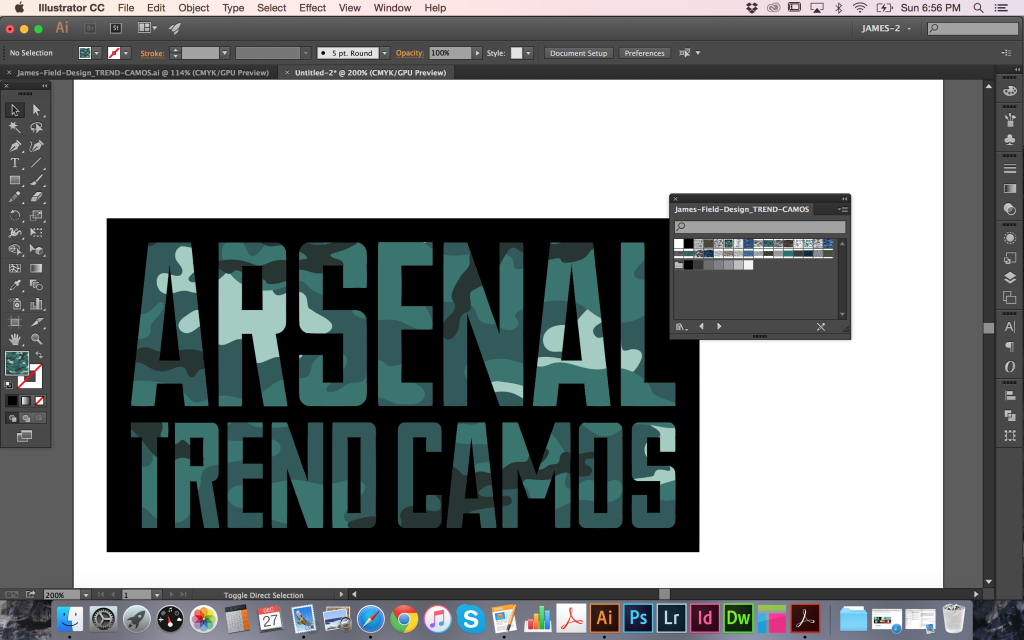Open the Window menu
The image size is (1024, 640).
point(392,8)
